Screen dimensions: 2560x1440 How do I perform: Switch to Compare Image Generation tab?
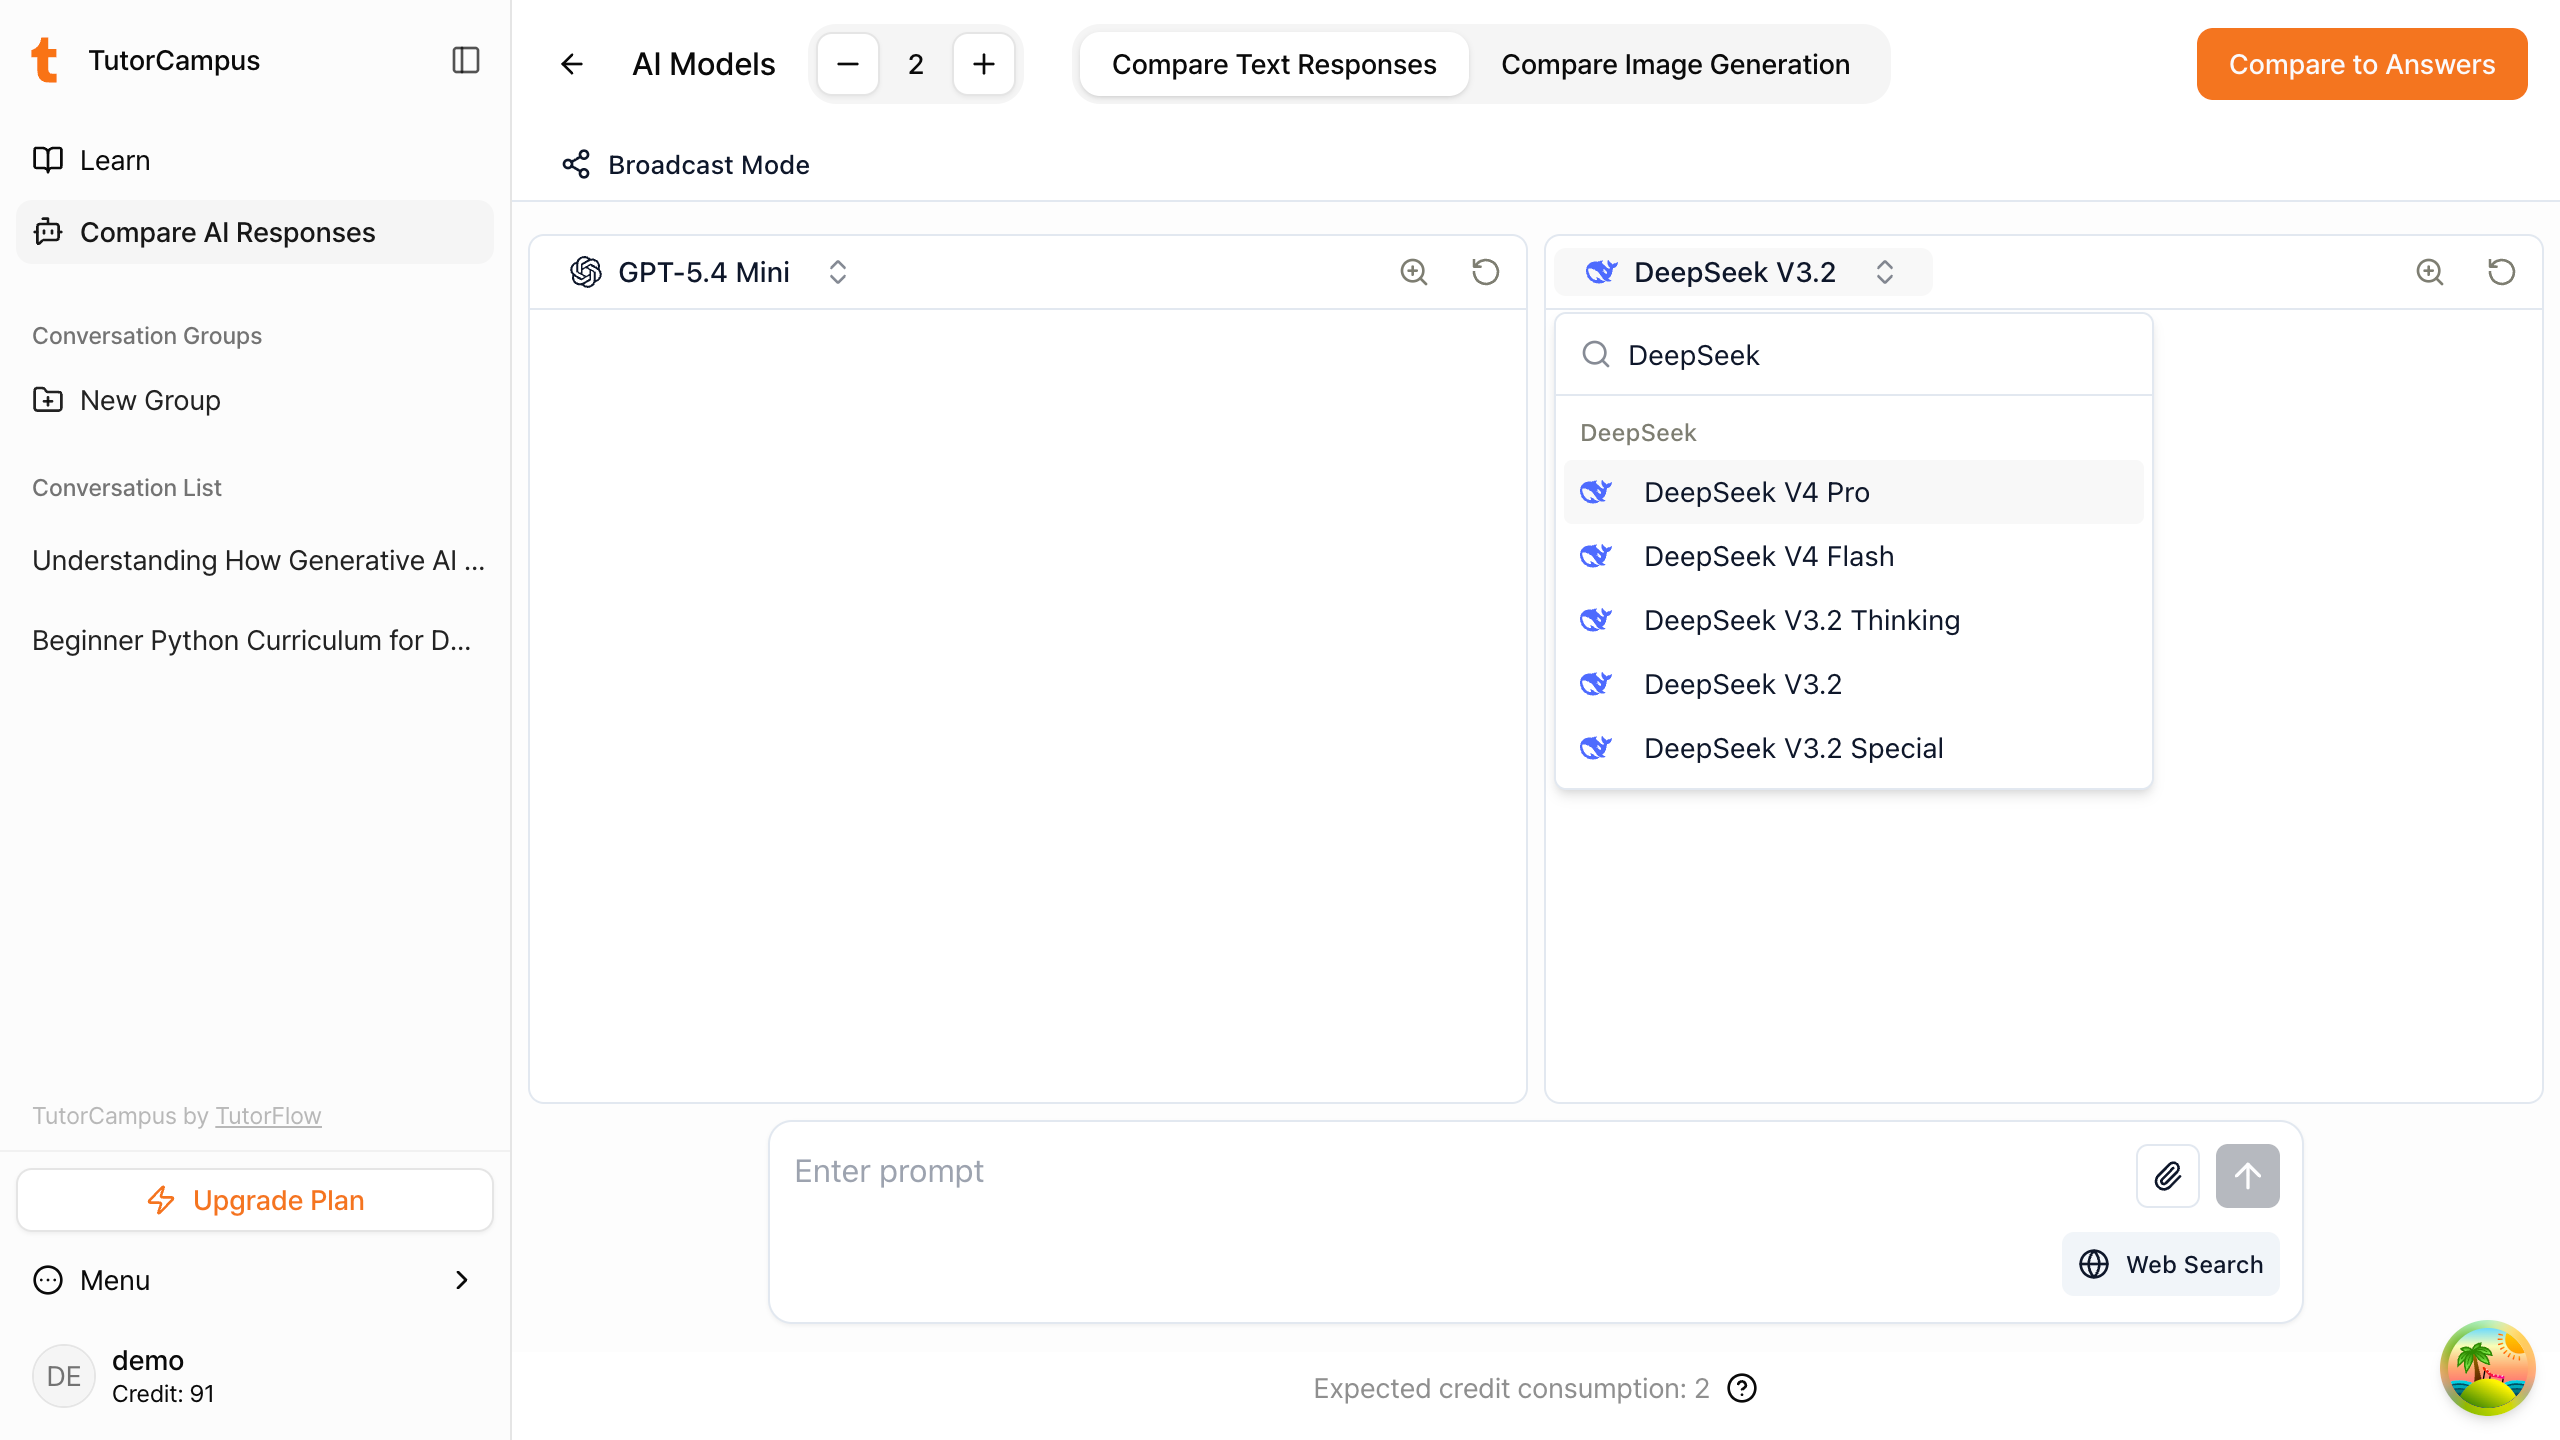(x=1676, y=64)
